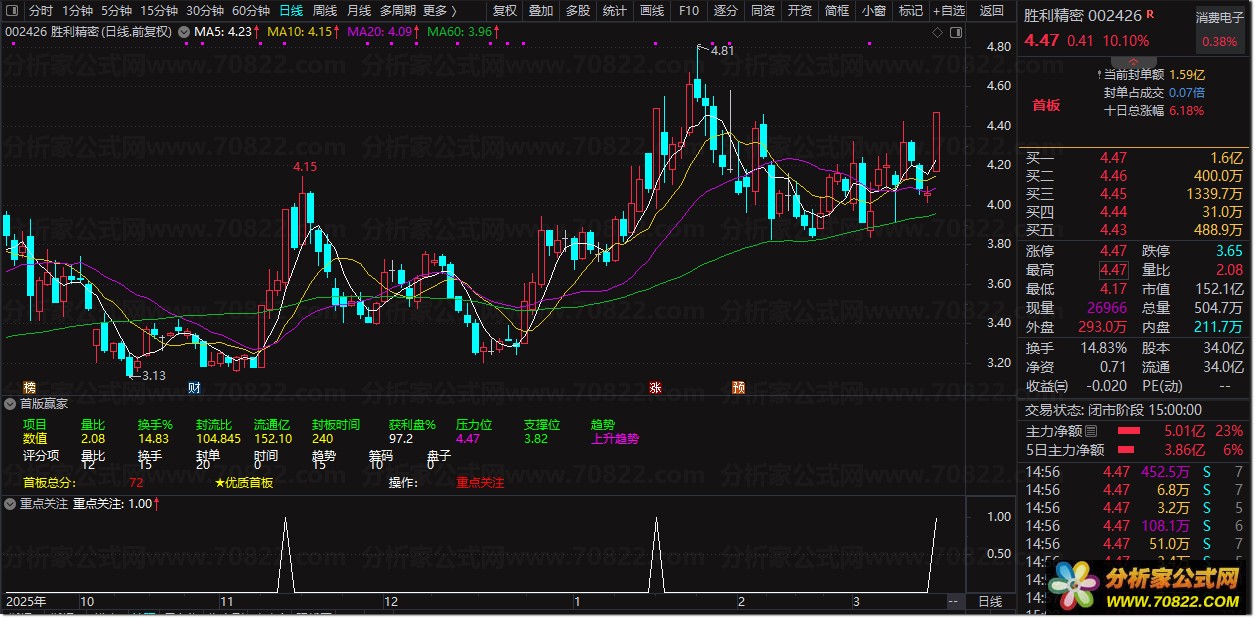Click the 预 marker on the chart

pos(739,387)
